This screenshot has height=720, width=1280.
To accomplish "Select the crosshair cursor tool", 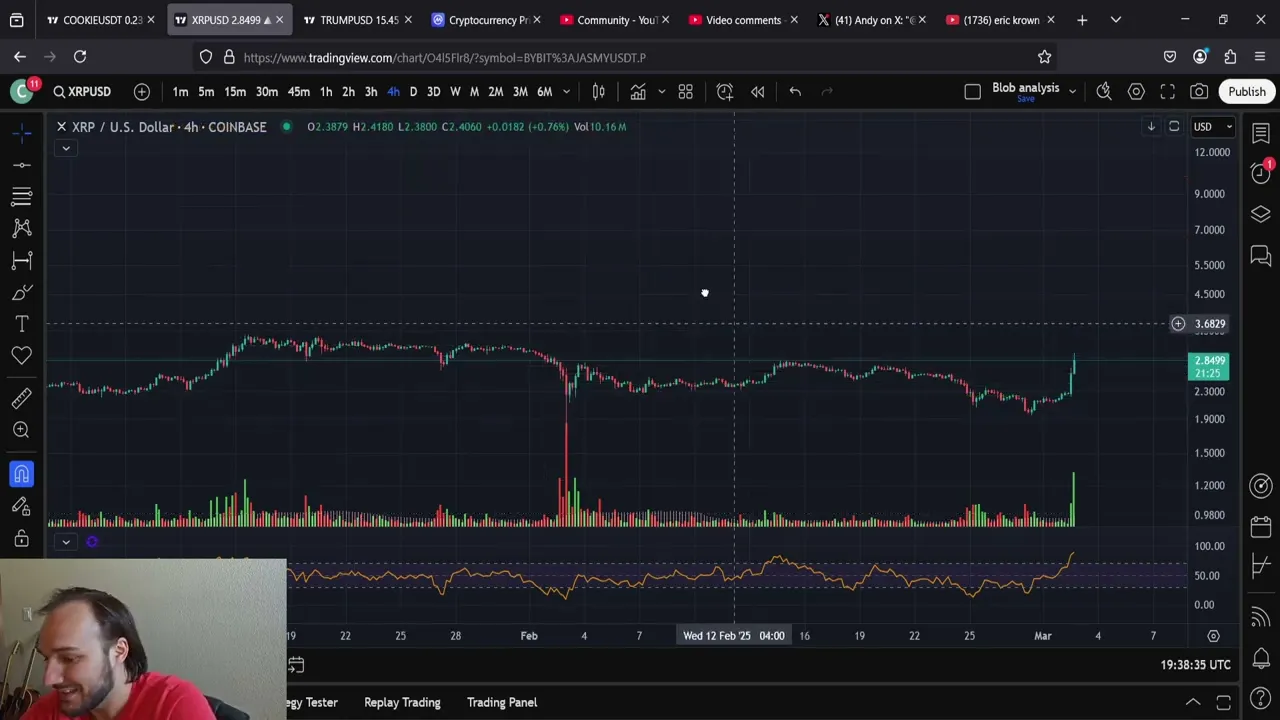I will pyautogui.click(x=21, y=131).
